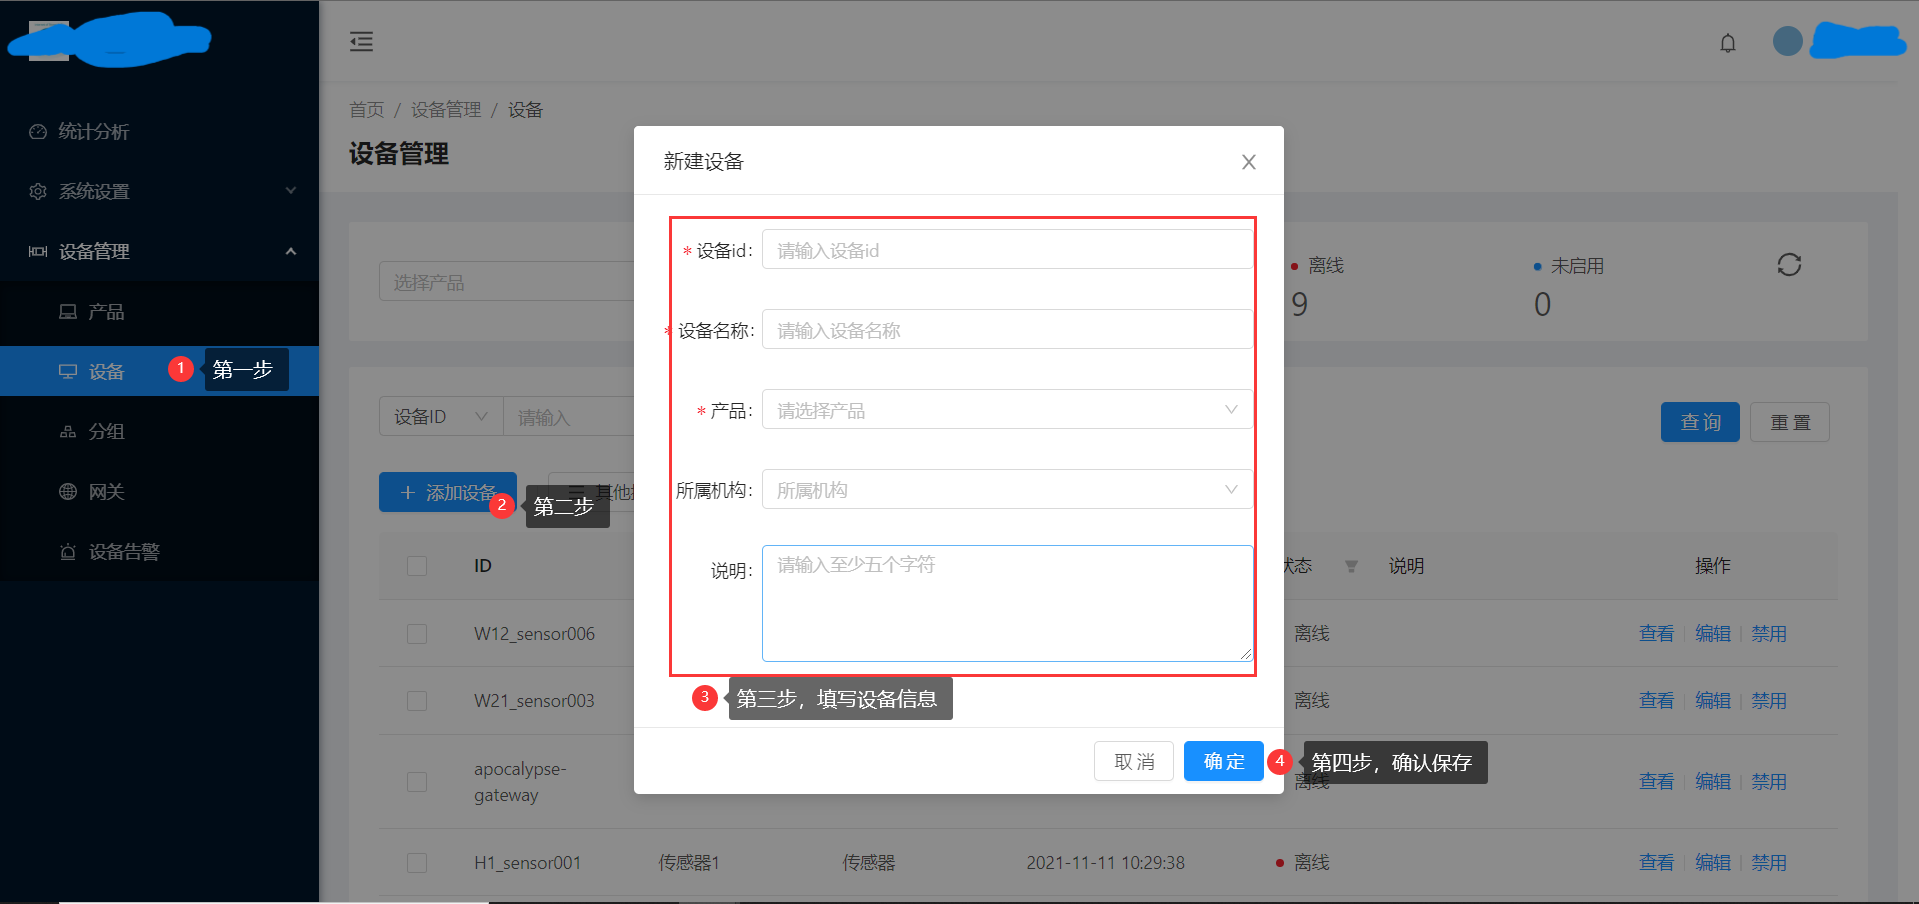View W21_sensor003 via 查看 link
Screen dimensions: 1919x904
click(x=1656, y=701)
